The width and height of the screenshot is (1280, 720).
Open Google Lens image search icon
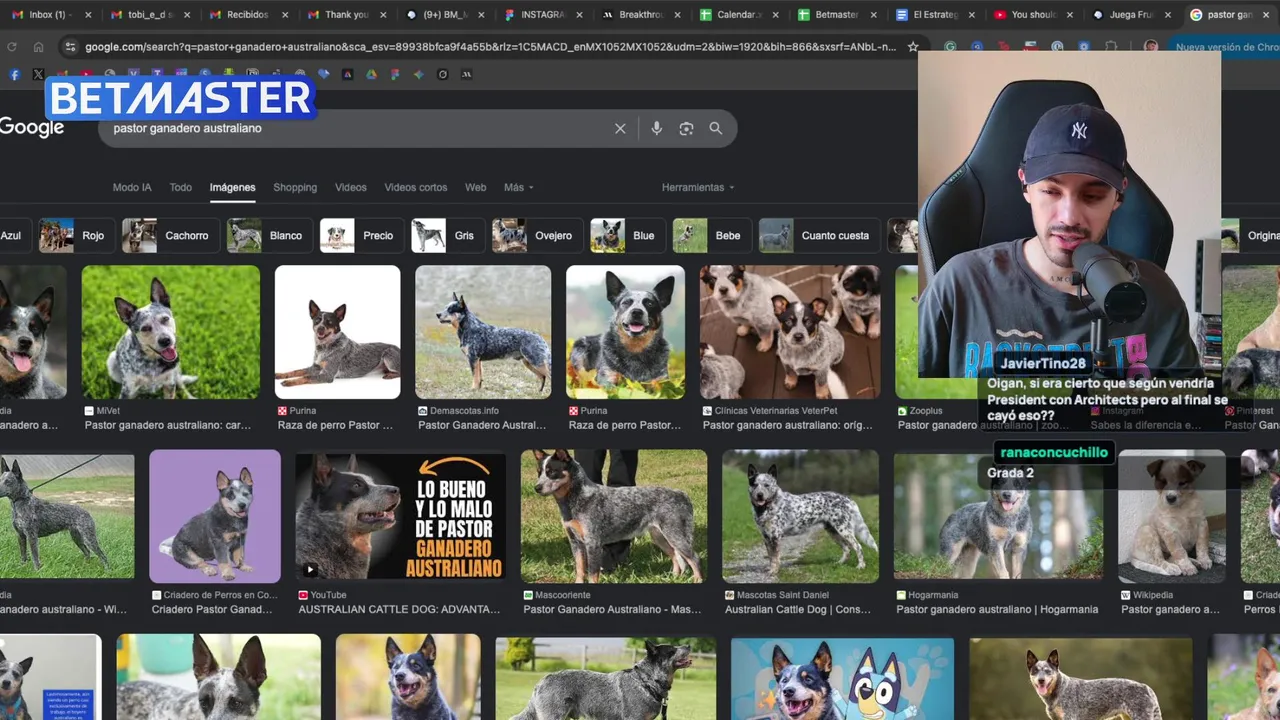click(686, 128)
